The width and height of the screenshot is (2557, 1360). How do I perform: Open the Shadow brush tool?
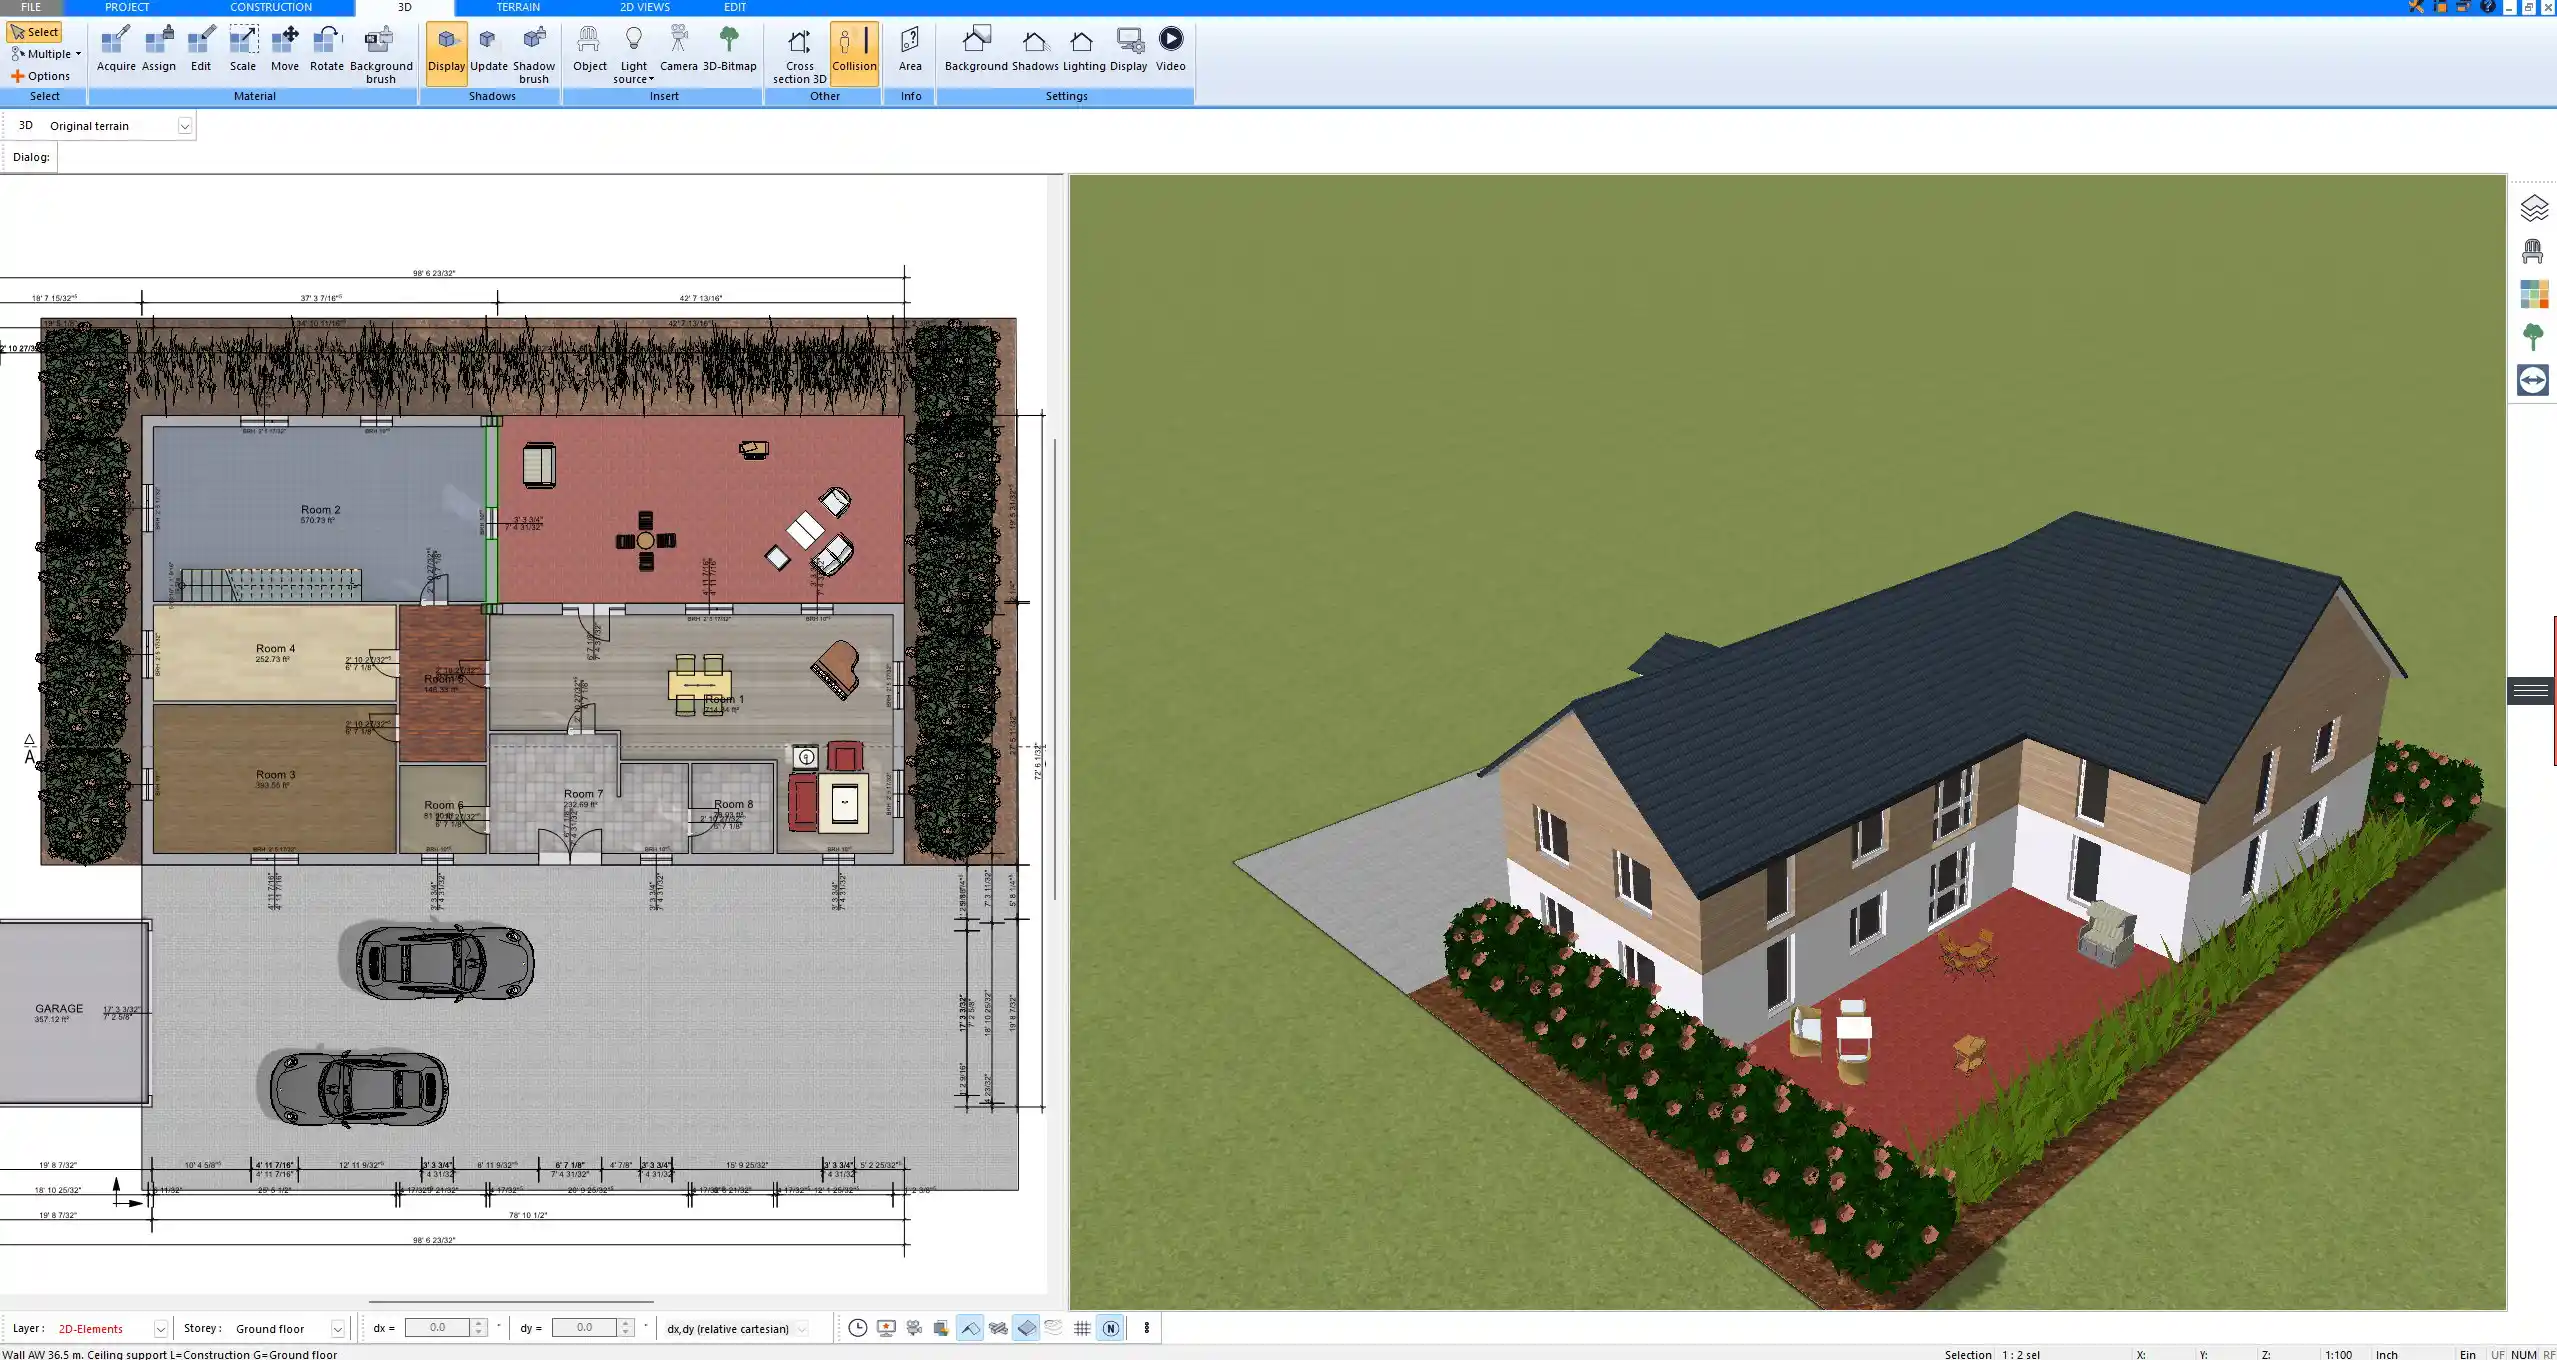point(533,52)
